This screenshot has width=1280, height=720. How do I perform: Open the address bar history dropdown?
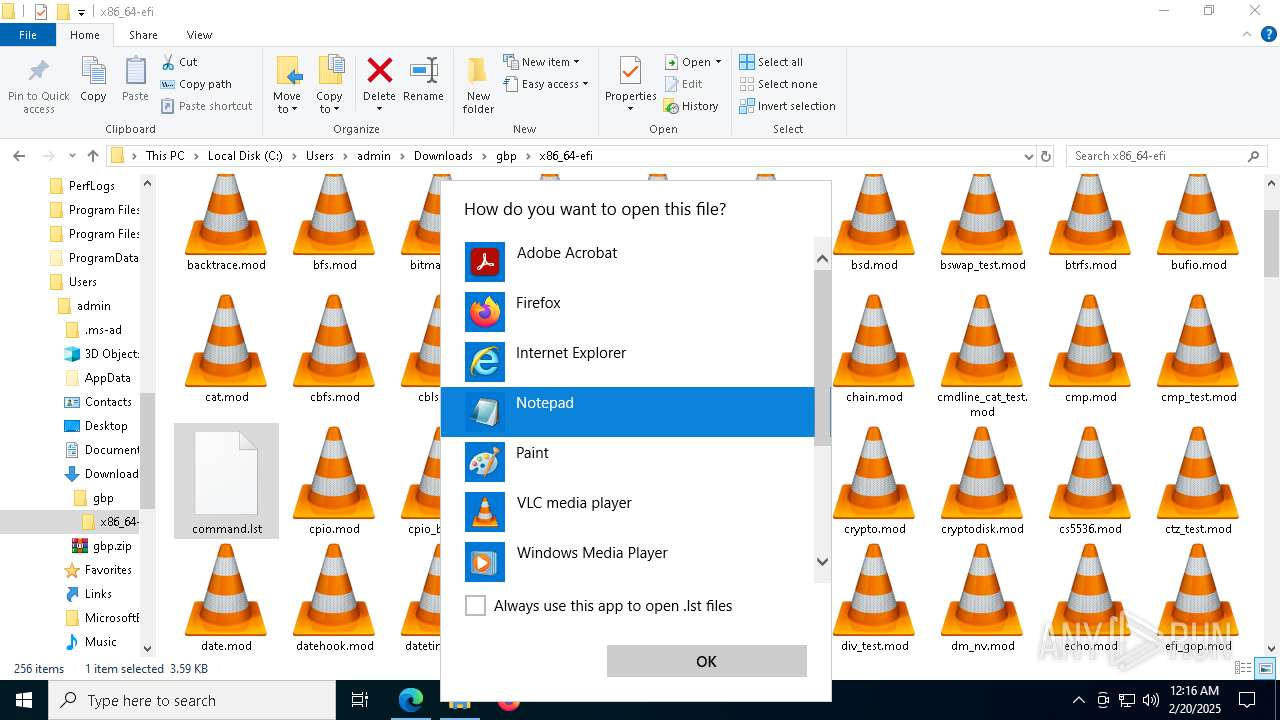1028,156
